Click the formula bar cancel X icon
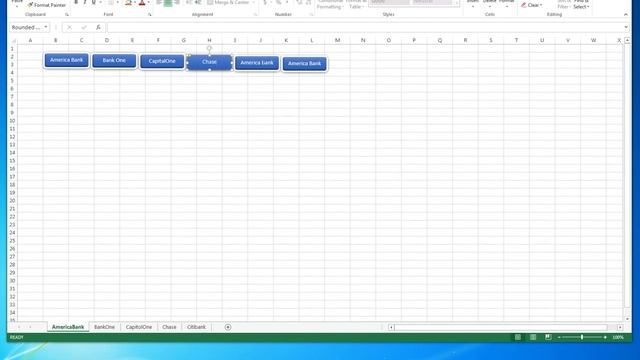The image size is (640, 360). 69,27
